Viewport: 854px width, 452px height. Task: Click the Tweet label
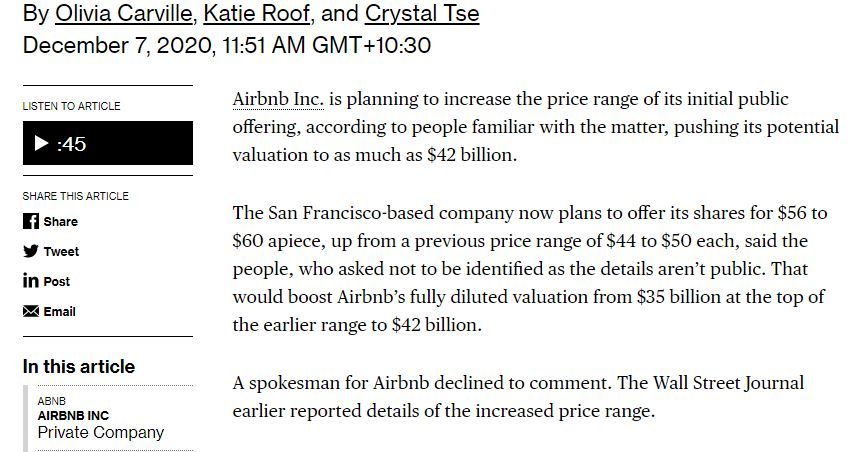pyautogui.click(x=61, y=251)
